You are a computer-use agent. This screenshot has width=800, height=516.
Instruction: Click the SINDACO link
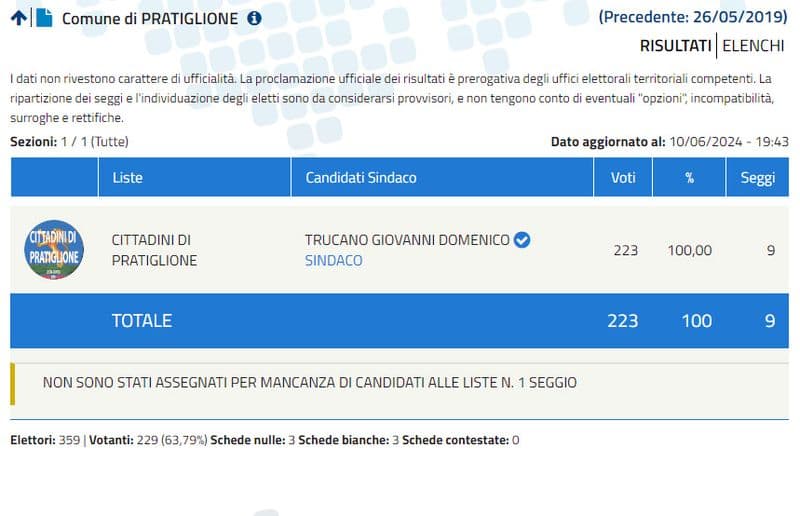click(333, 260)
